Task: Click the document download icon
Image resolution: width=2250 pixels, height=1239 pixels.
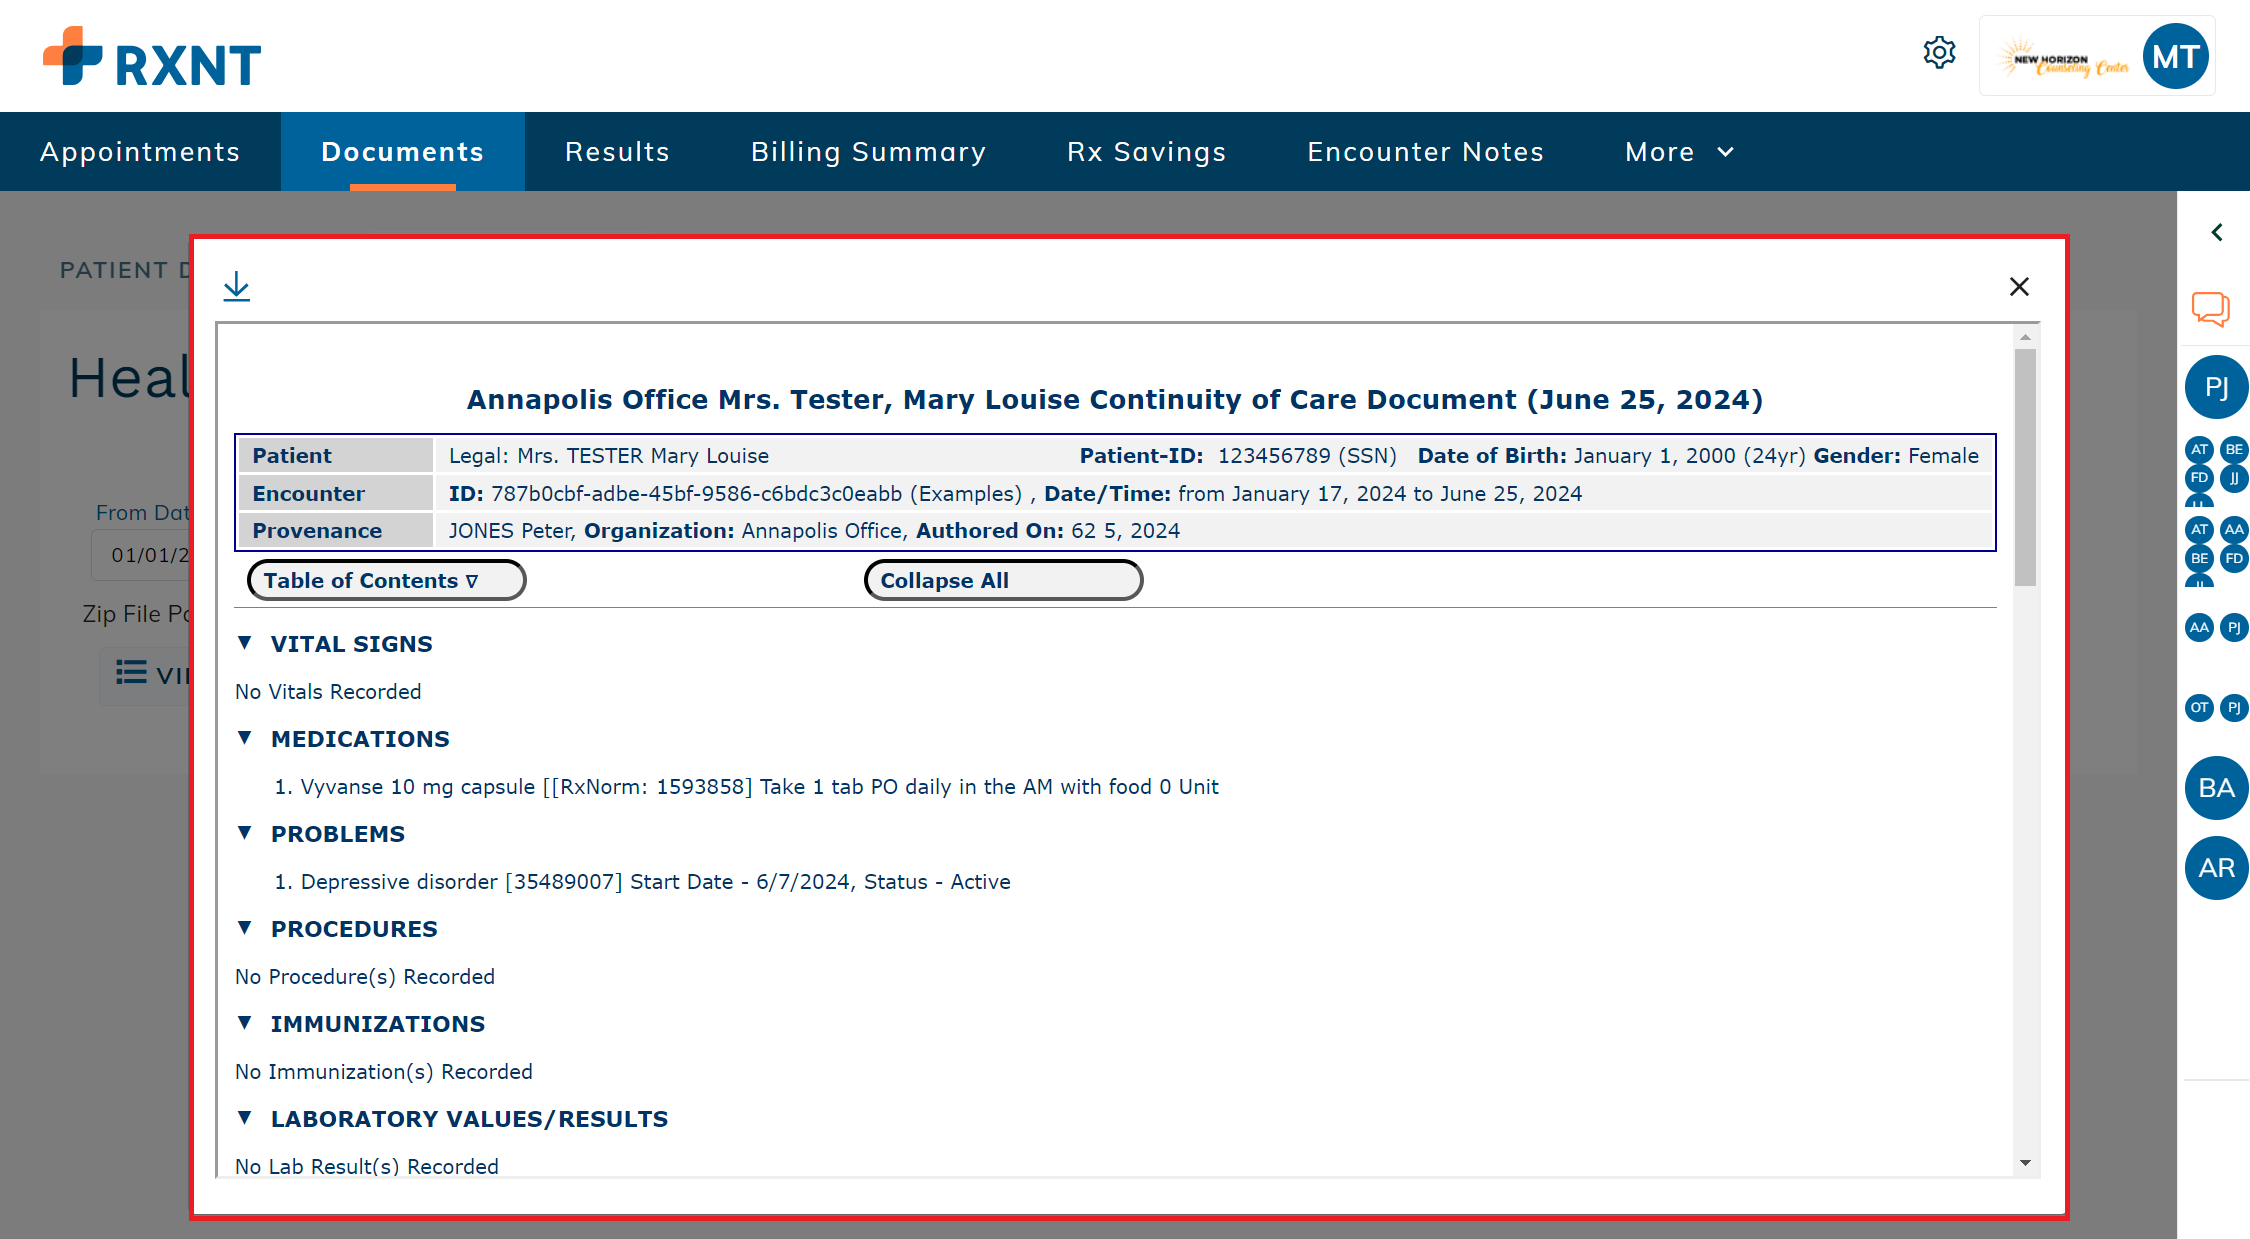Action: [x=237, y=286]
